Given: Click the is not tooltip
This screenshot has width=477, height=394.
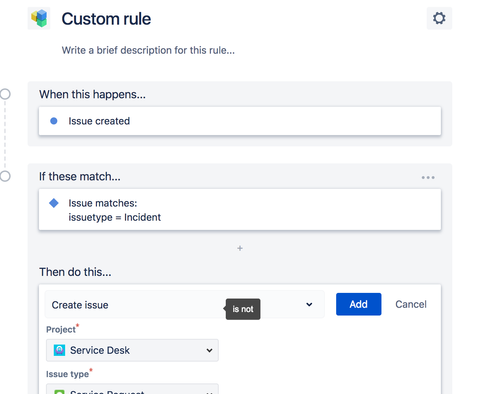Looking at the screenshot, I should 243,309.
